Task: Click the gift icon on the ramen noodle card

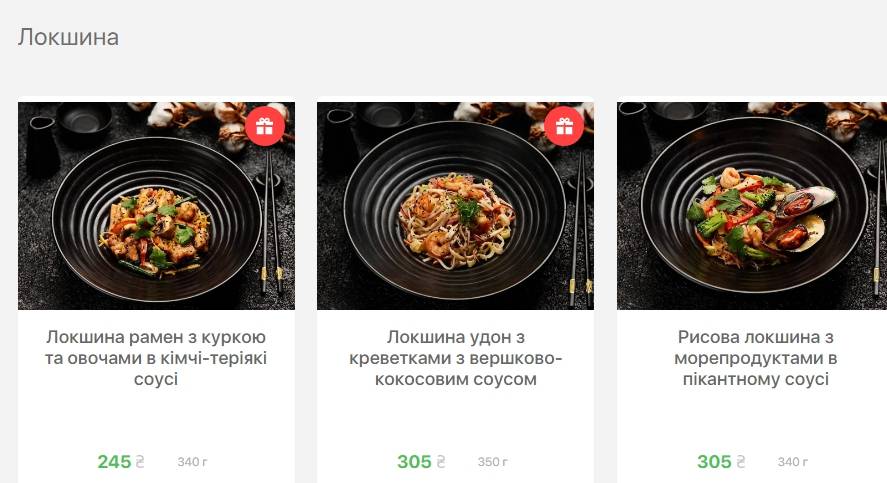Action: (265, 126)
